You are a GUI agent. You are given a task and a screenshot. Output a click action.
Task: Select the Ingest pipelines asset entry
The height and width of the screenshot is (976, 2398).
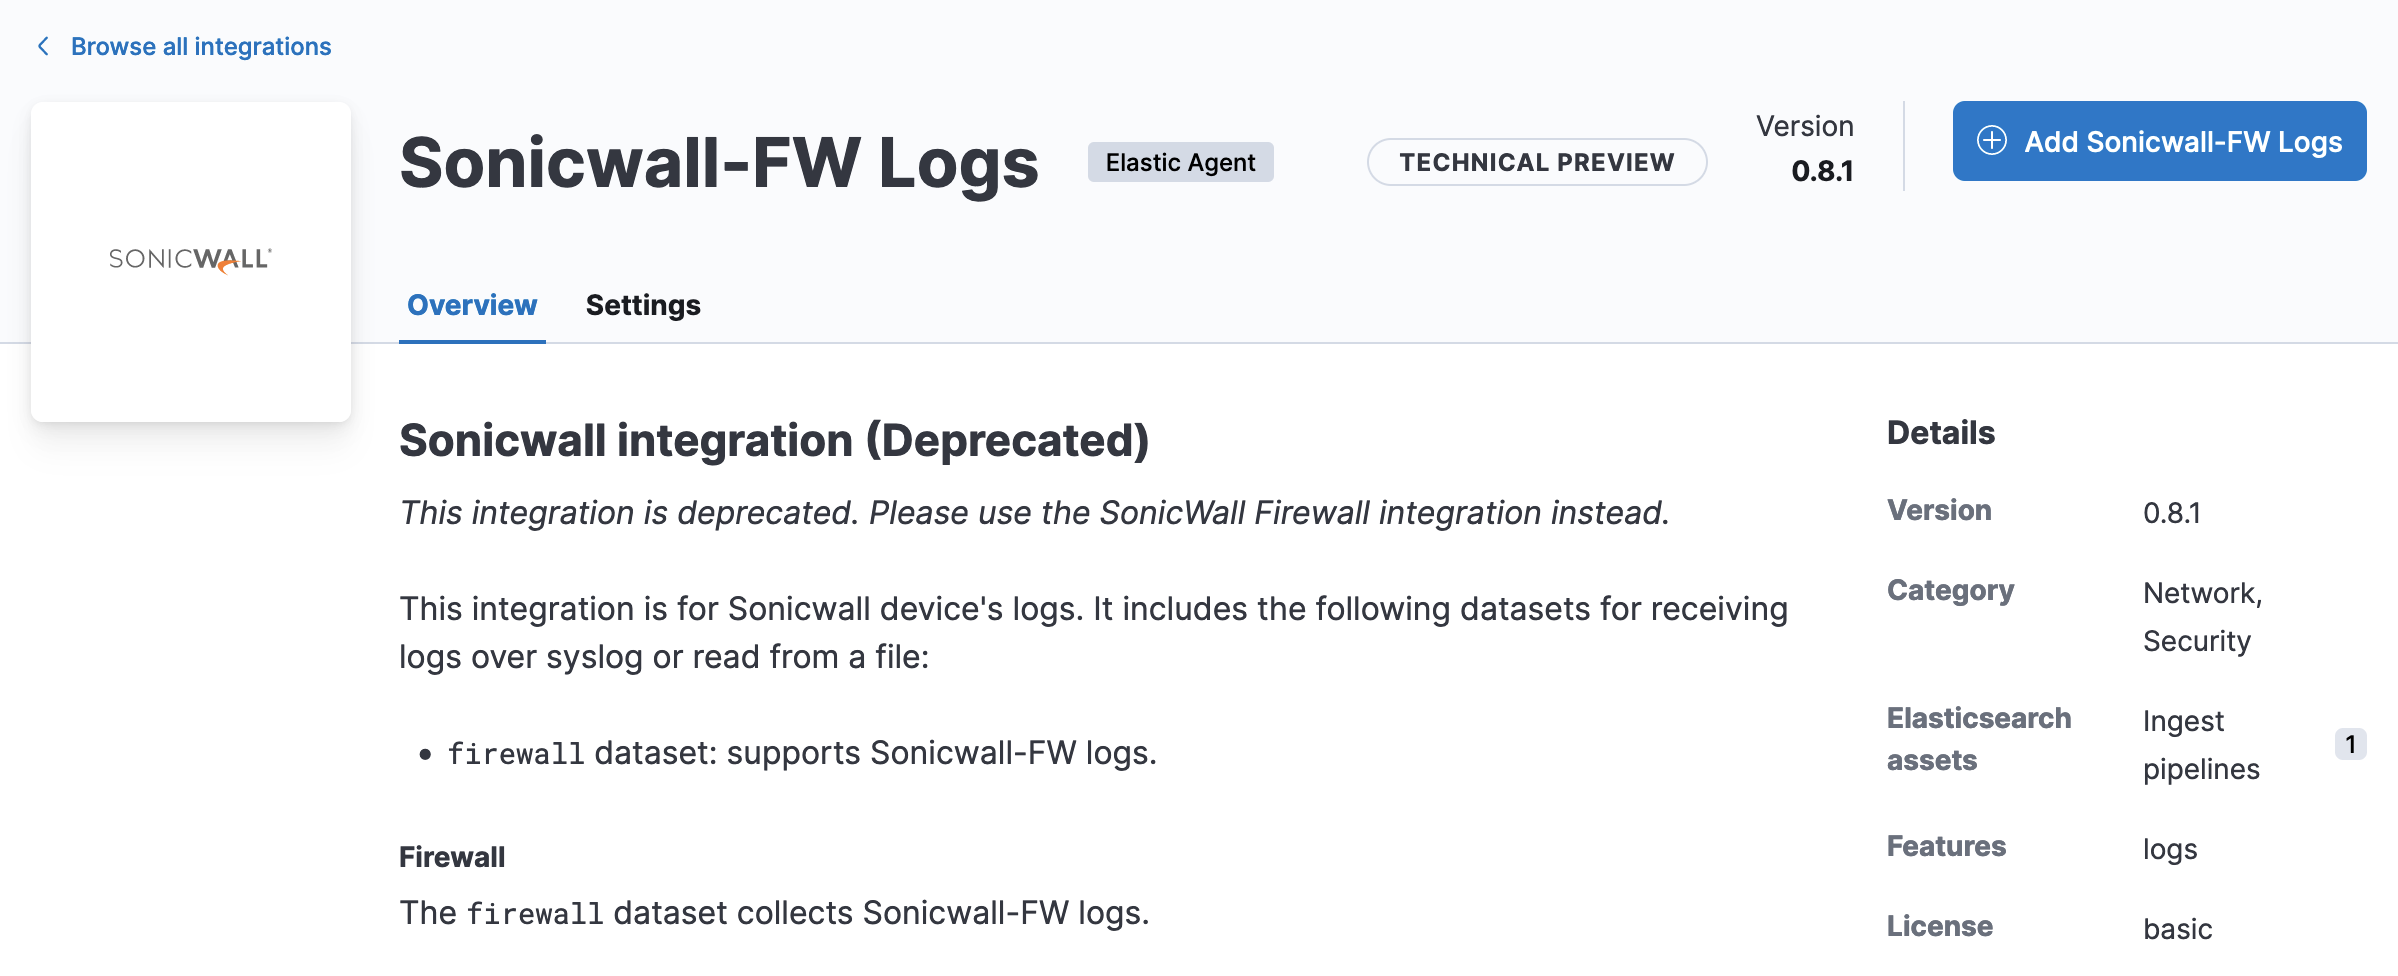[2200, 744]
